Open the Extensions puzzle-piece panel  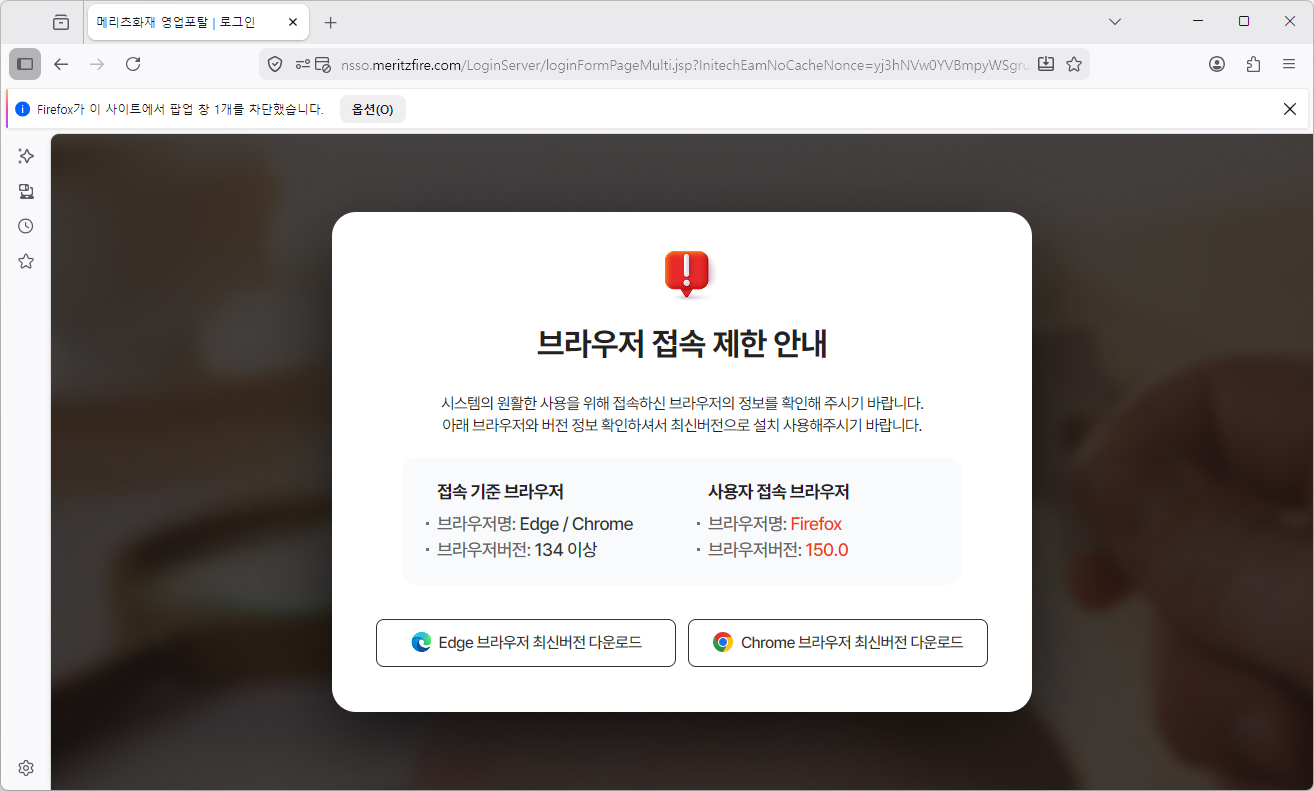pyautogui.click(x=1253, y=64)
